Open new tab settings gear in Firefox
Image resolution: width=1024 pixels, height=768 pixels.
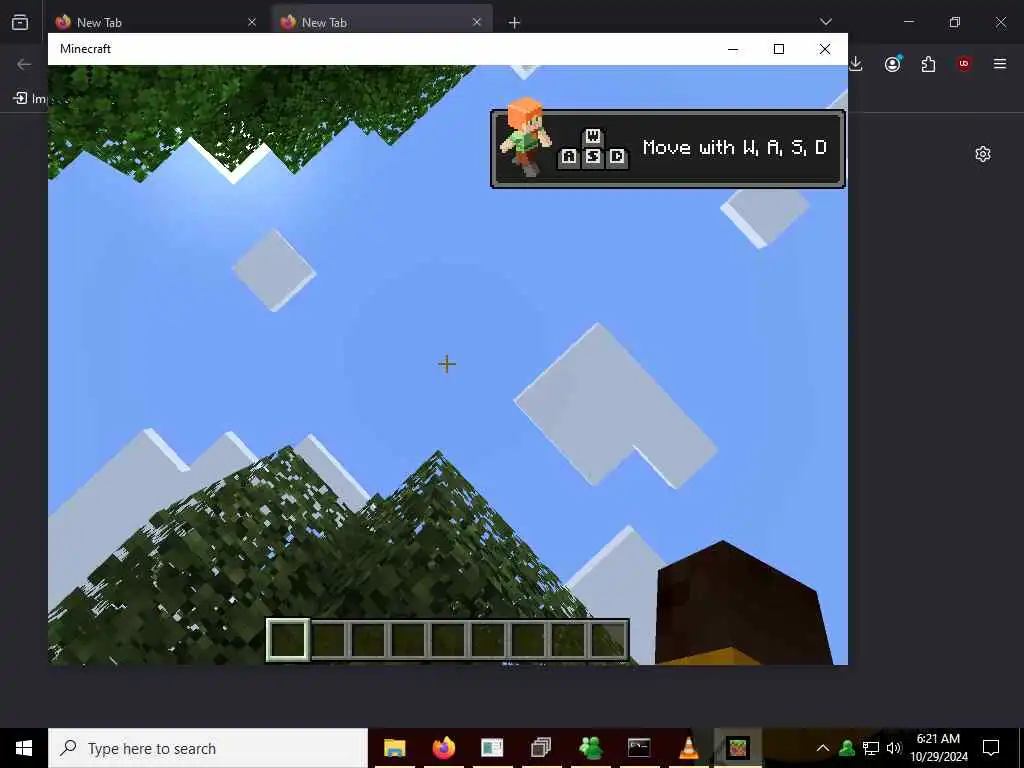pos(983,154)
